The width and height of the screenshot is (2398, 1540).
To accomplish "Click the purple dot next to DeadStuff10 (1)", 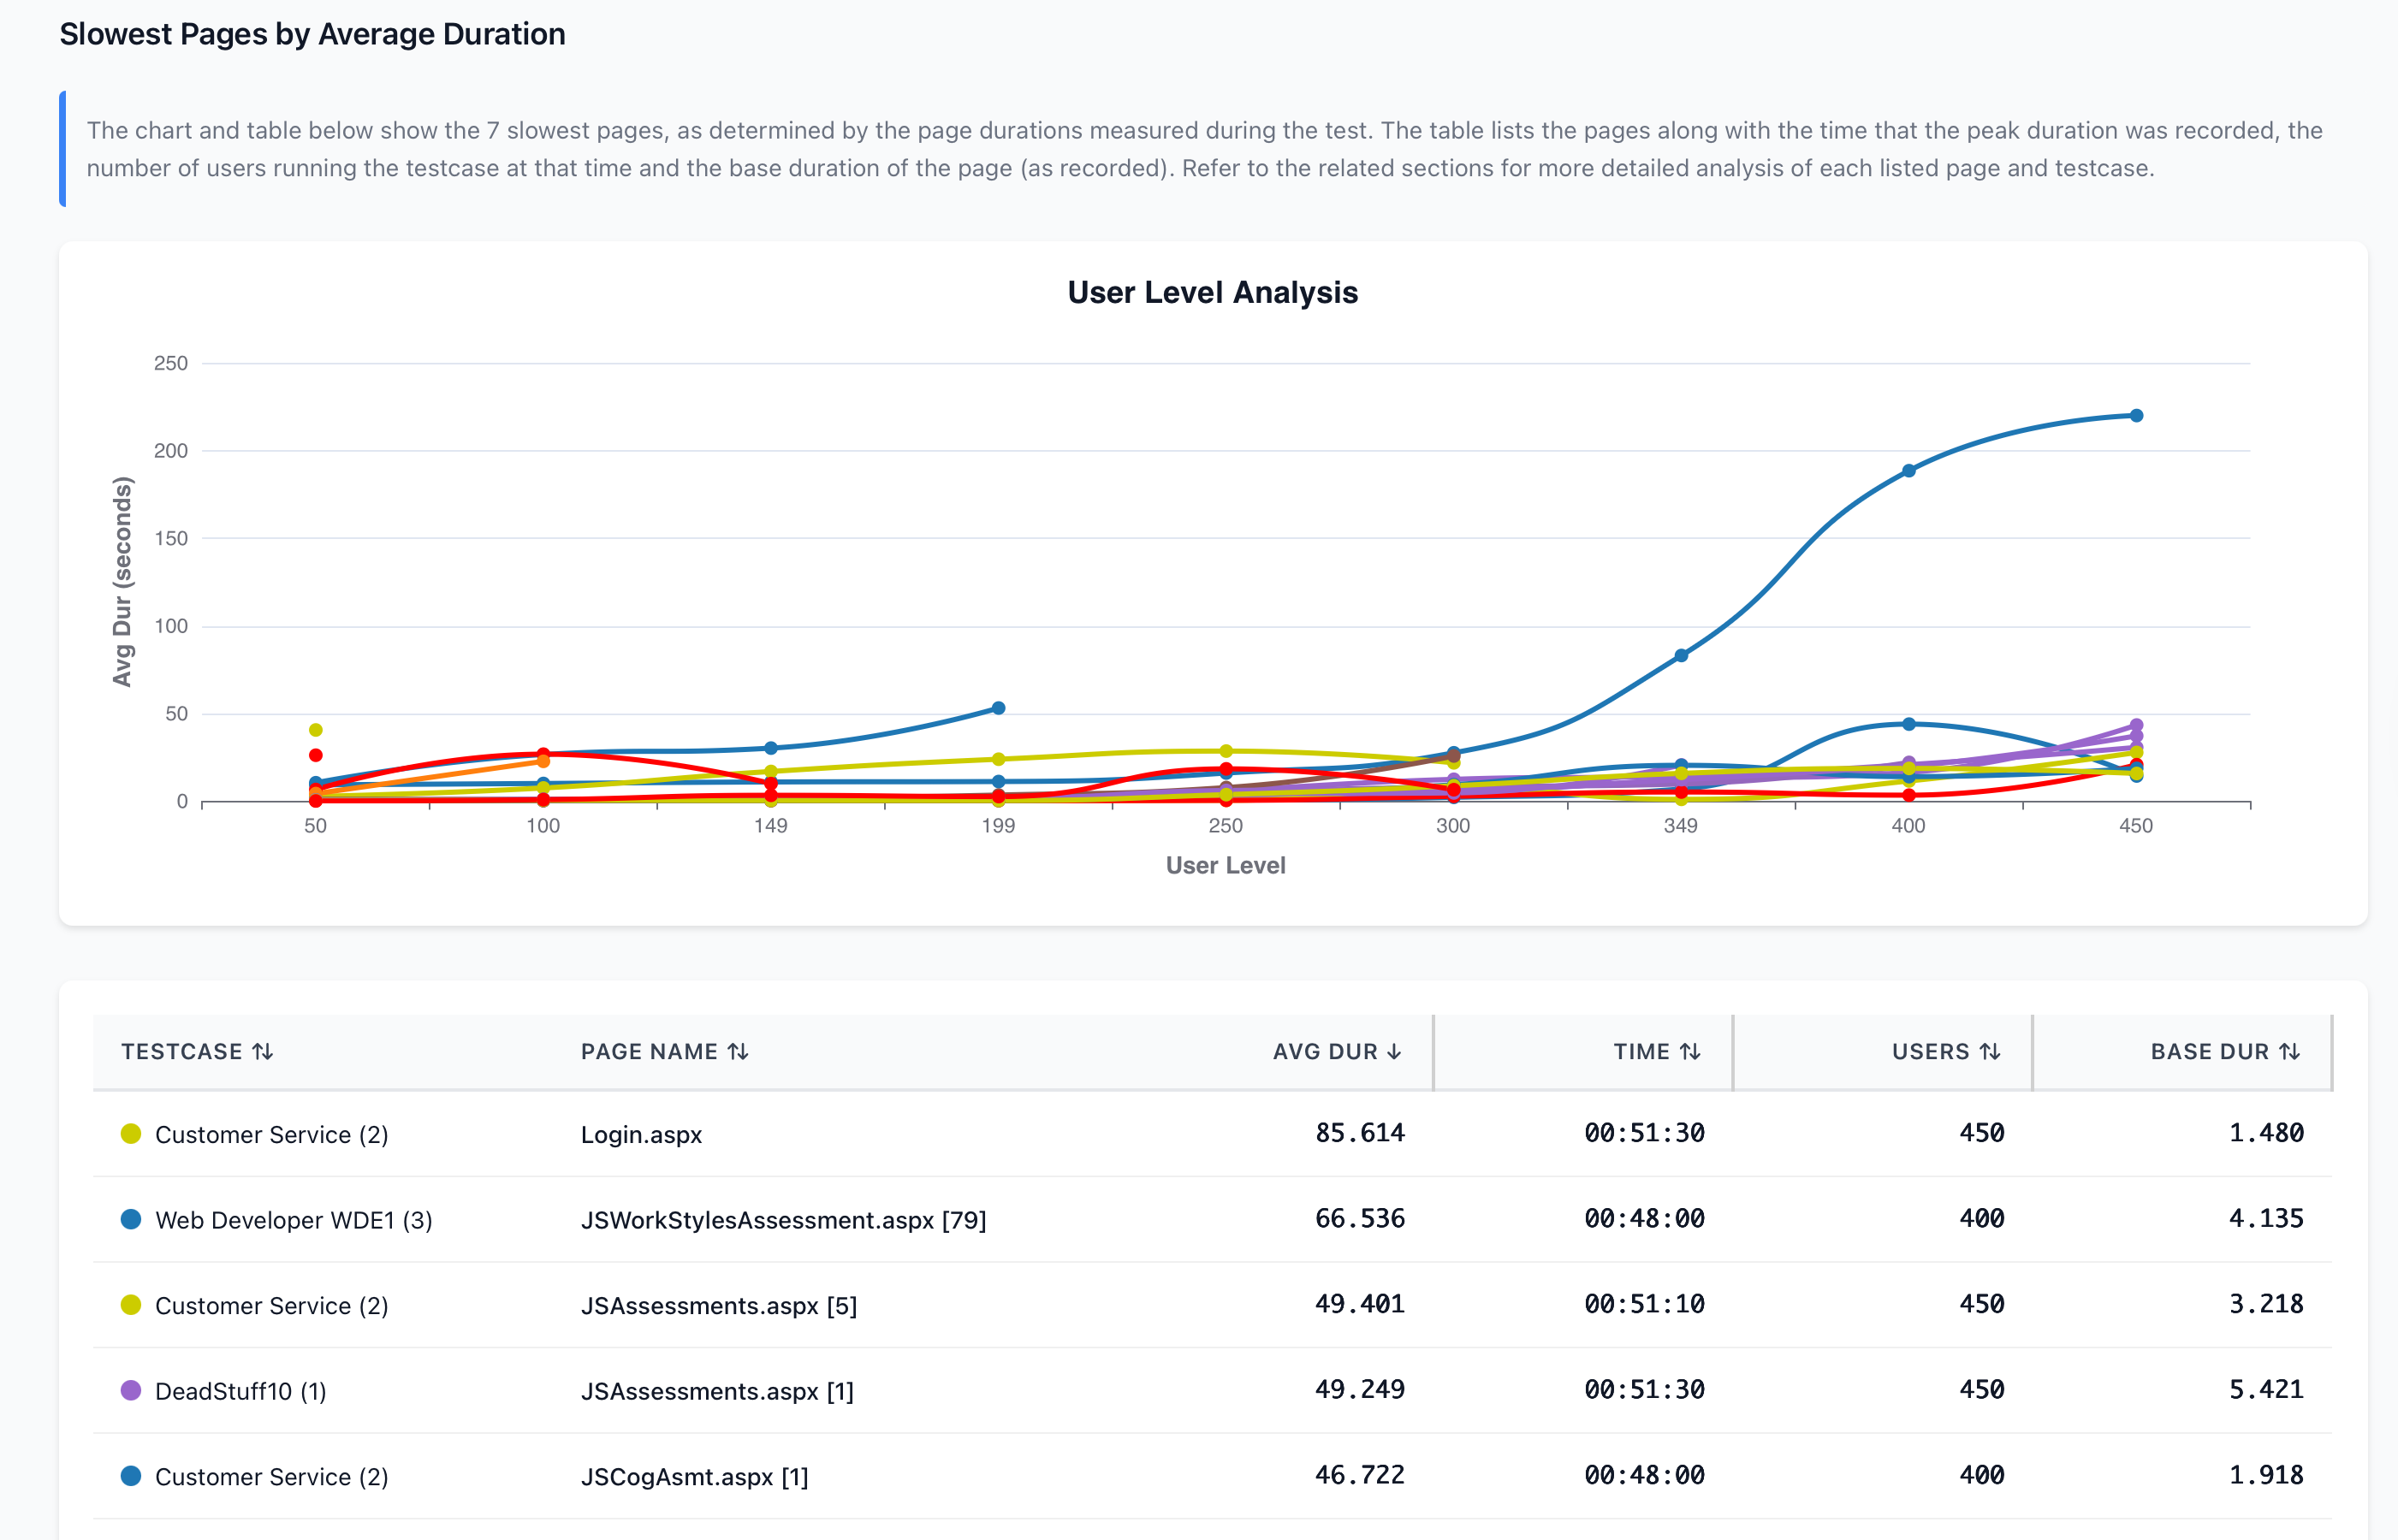I will point(130,1390).
